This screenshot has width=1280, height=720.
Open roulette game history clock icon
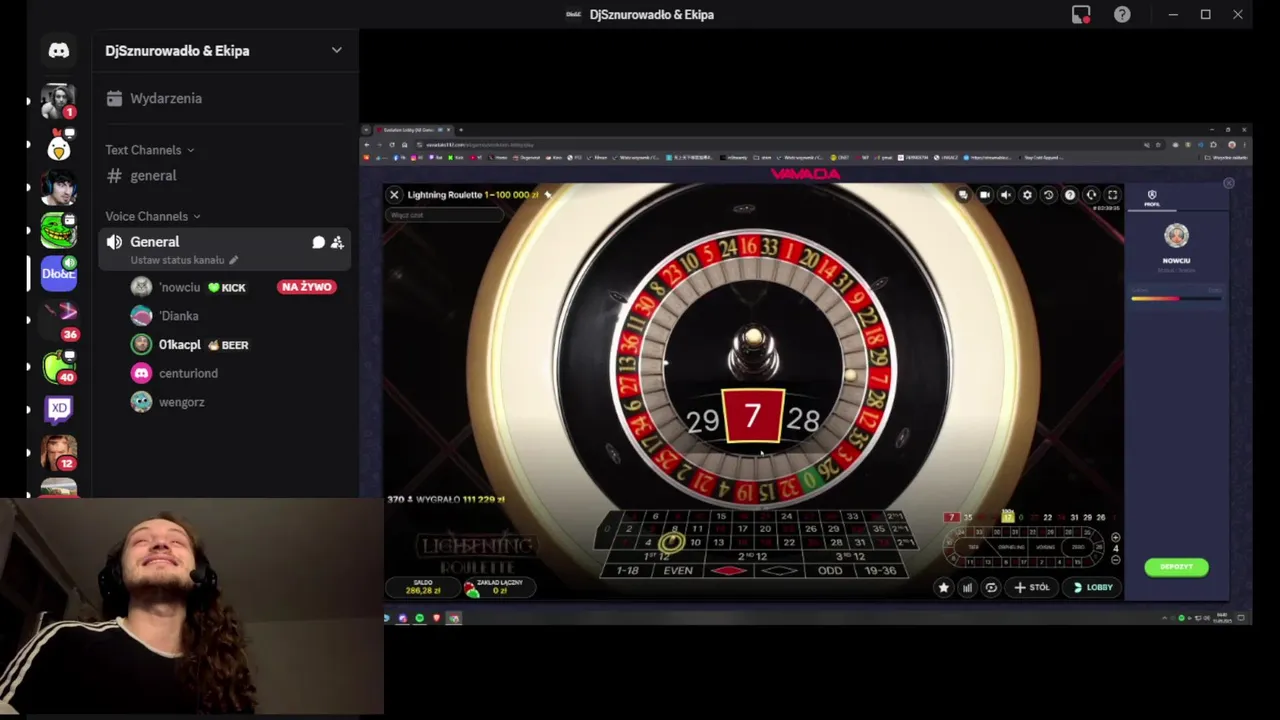[x=1048, y=195]
